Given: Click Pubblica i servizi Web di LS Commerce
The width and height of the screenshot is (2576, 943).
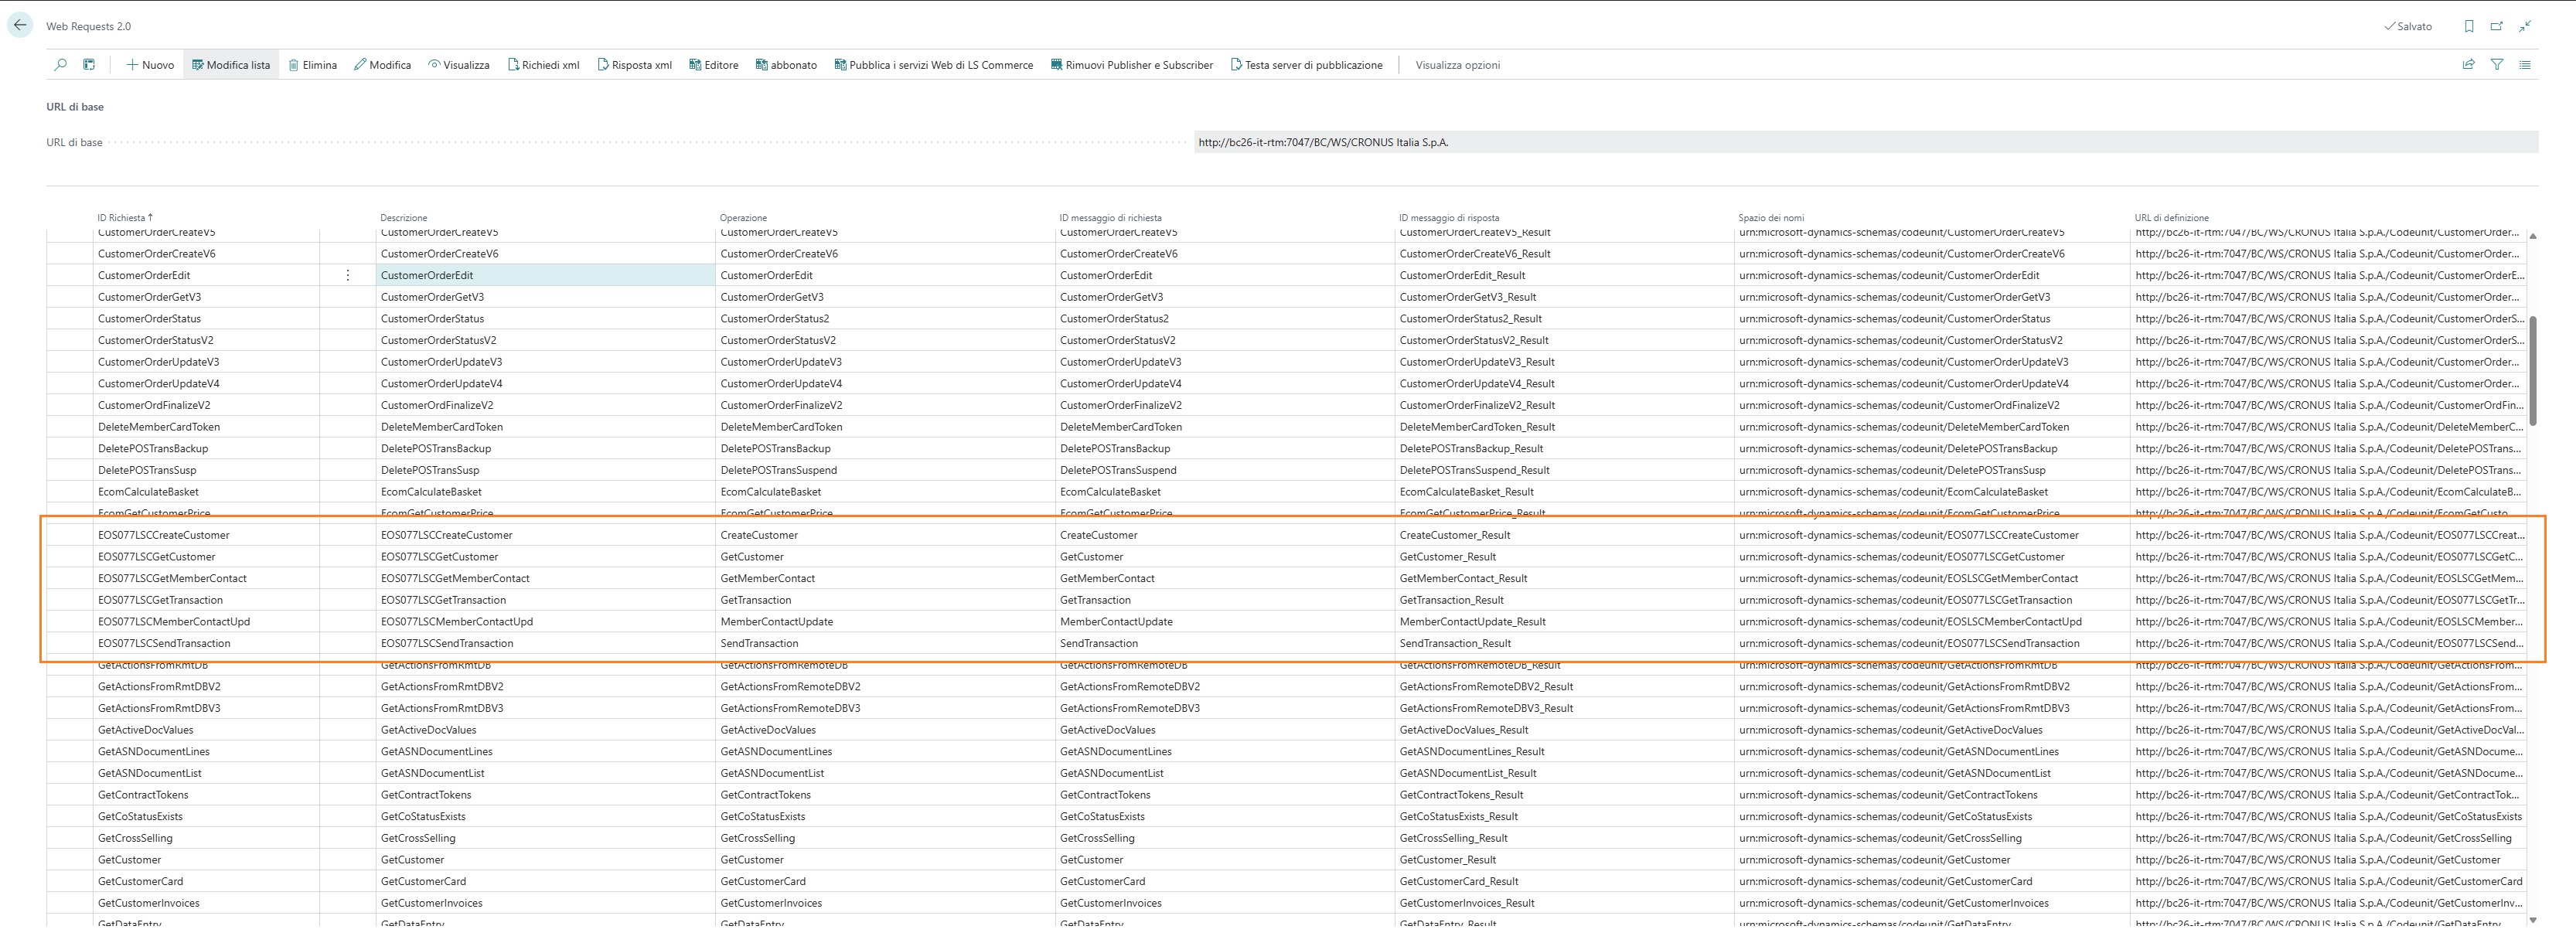Looking at the screenshot, I should click(x=934, y=65).
